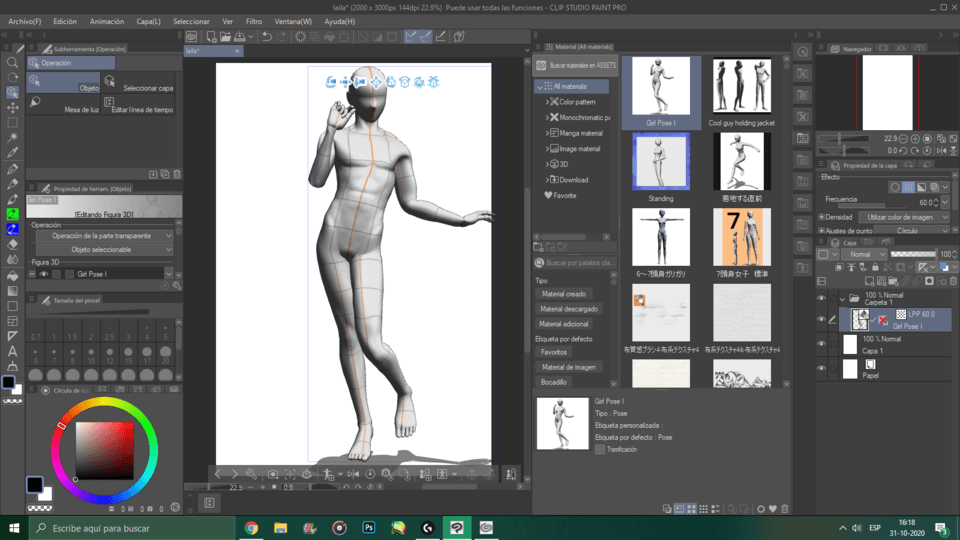Pick the Eyedropper tool

click(12, 153)
